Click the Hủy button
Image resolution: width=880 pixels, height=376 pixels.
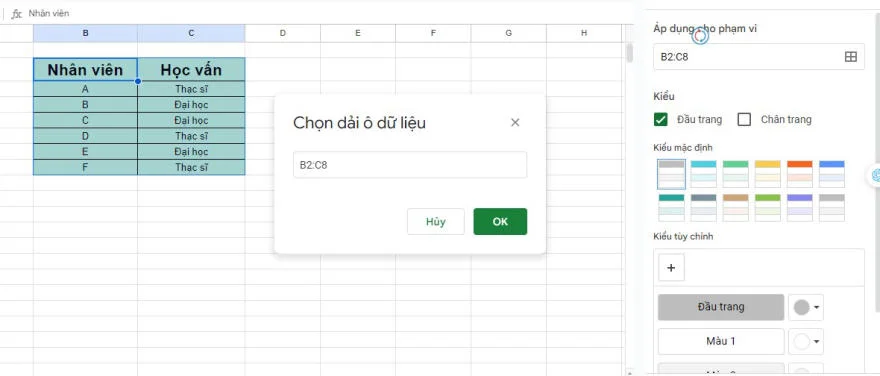point(436,221)
